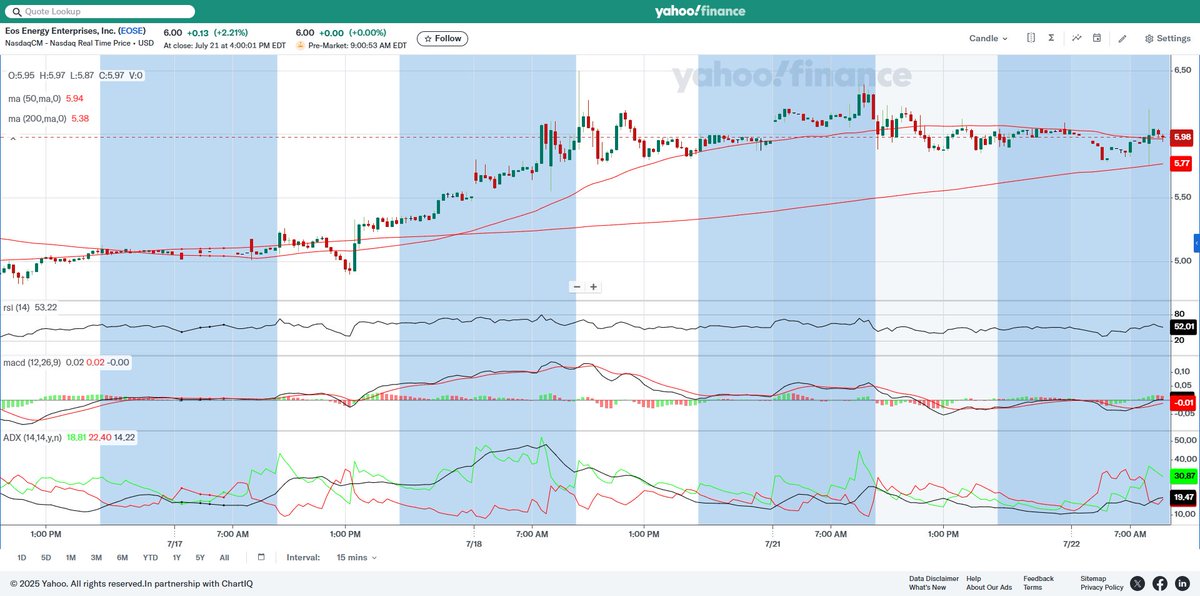Open the chart events line icon

pyautogui.click(x=1077, y=38)
